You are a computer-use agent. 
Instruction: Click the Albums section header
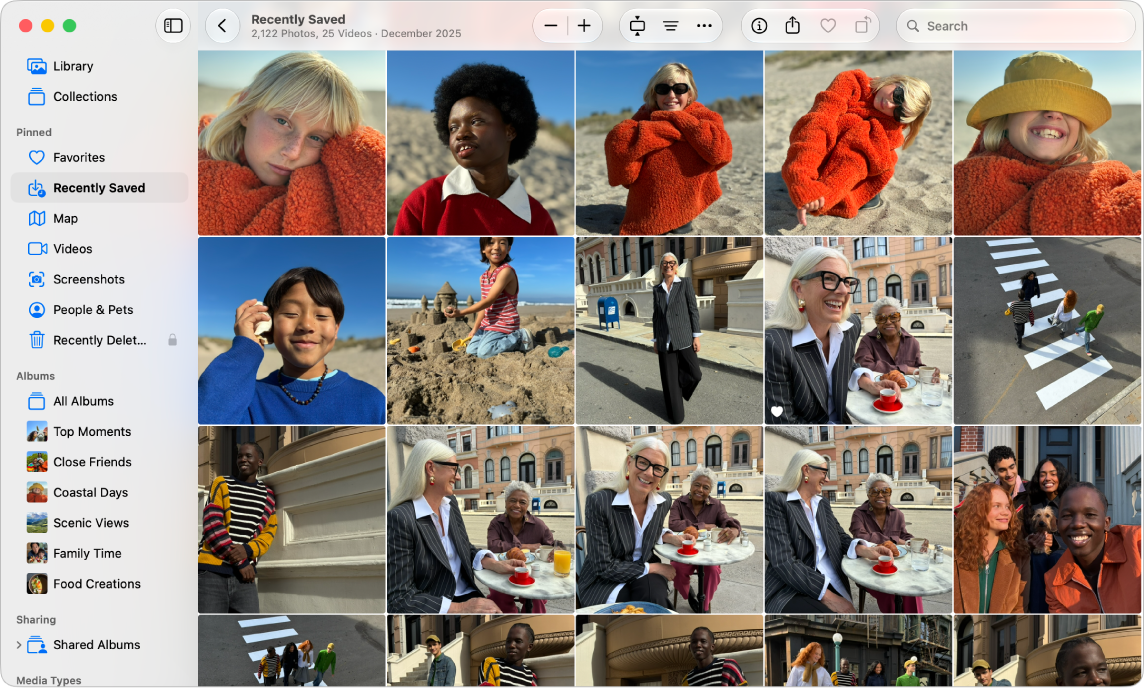[x=35, y=377]
